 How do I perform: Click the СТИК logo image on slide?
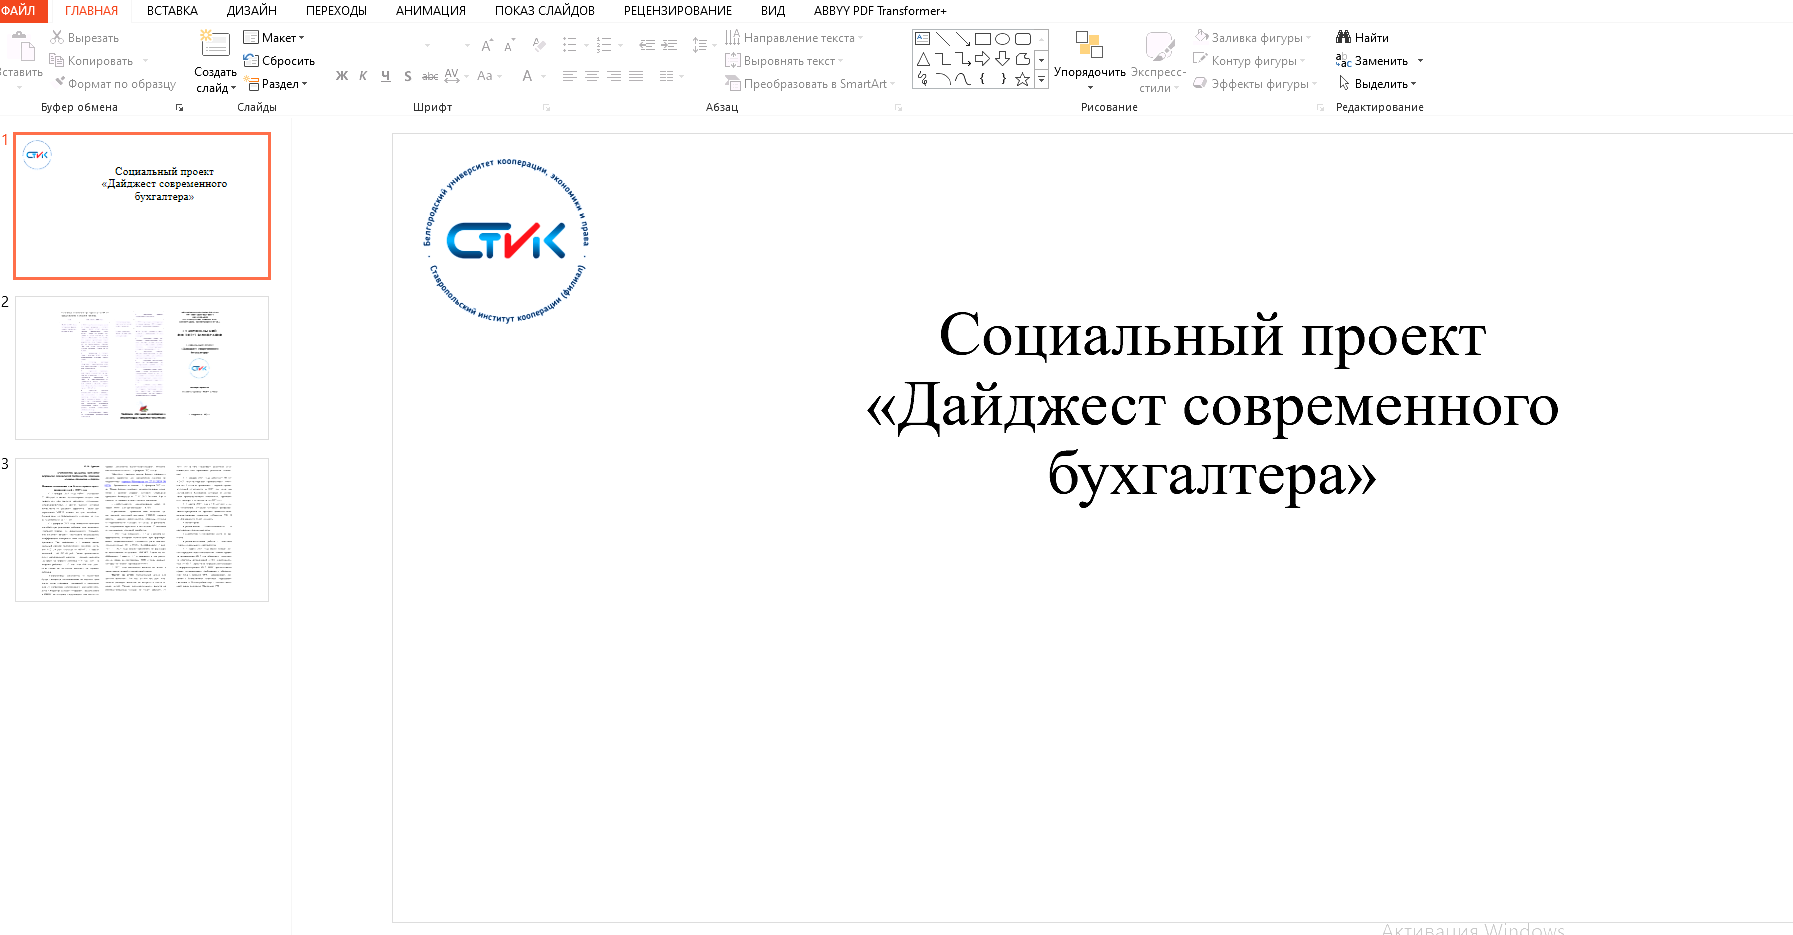pyautogui.click(x=506, y=241)
